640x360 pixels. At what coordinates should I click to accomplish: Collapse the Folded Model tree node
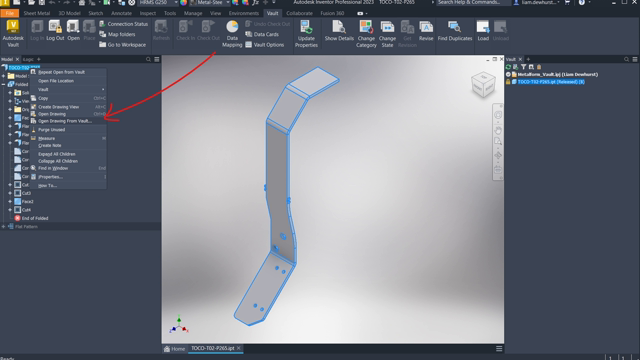pyautogui.click(x=3, y=84)
